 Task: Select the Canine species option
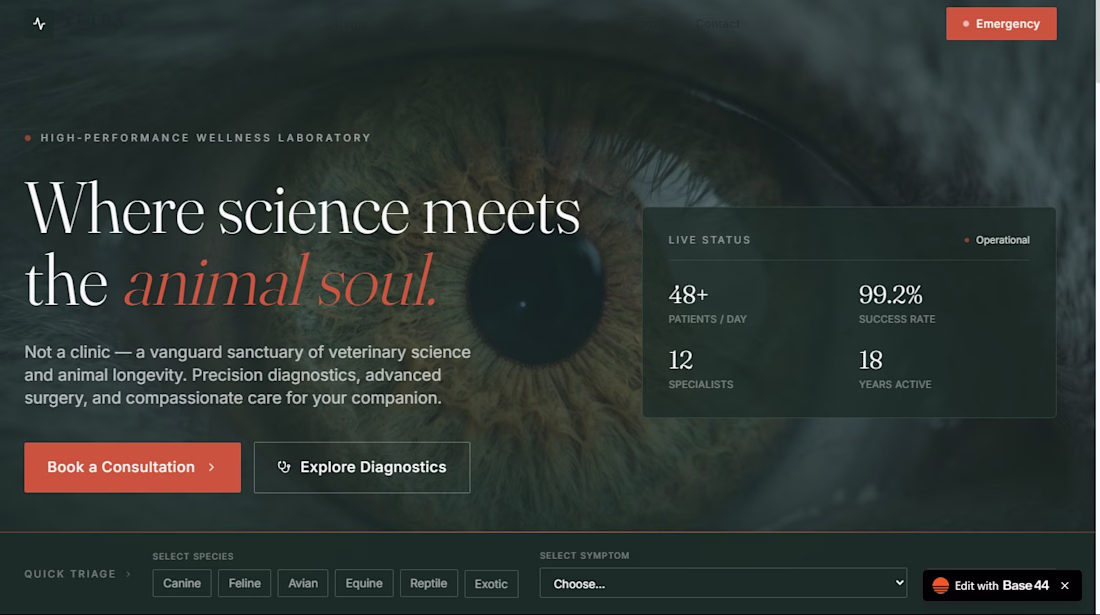tap(182, 583)
